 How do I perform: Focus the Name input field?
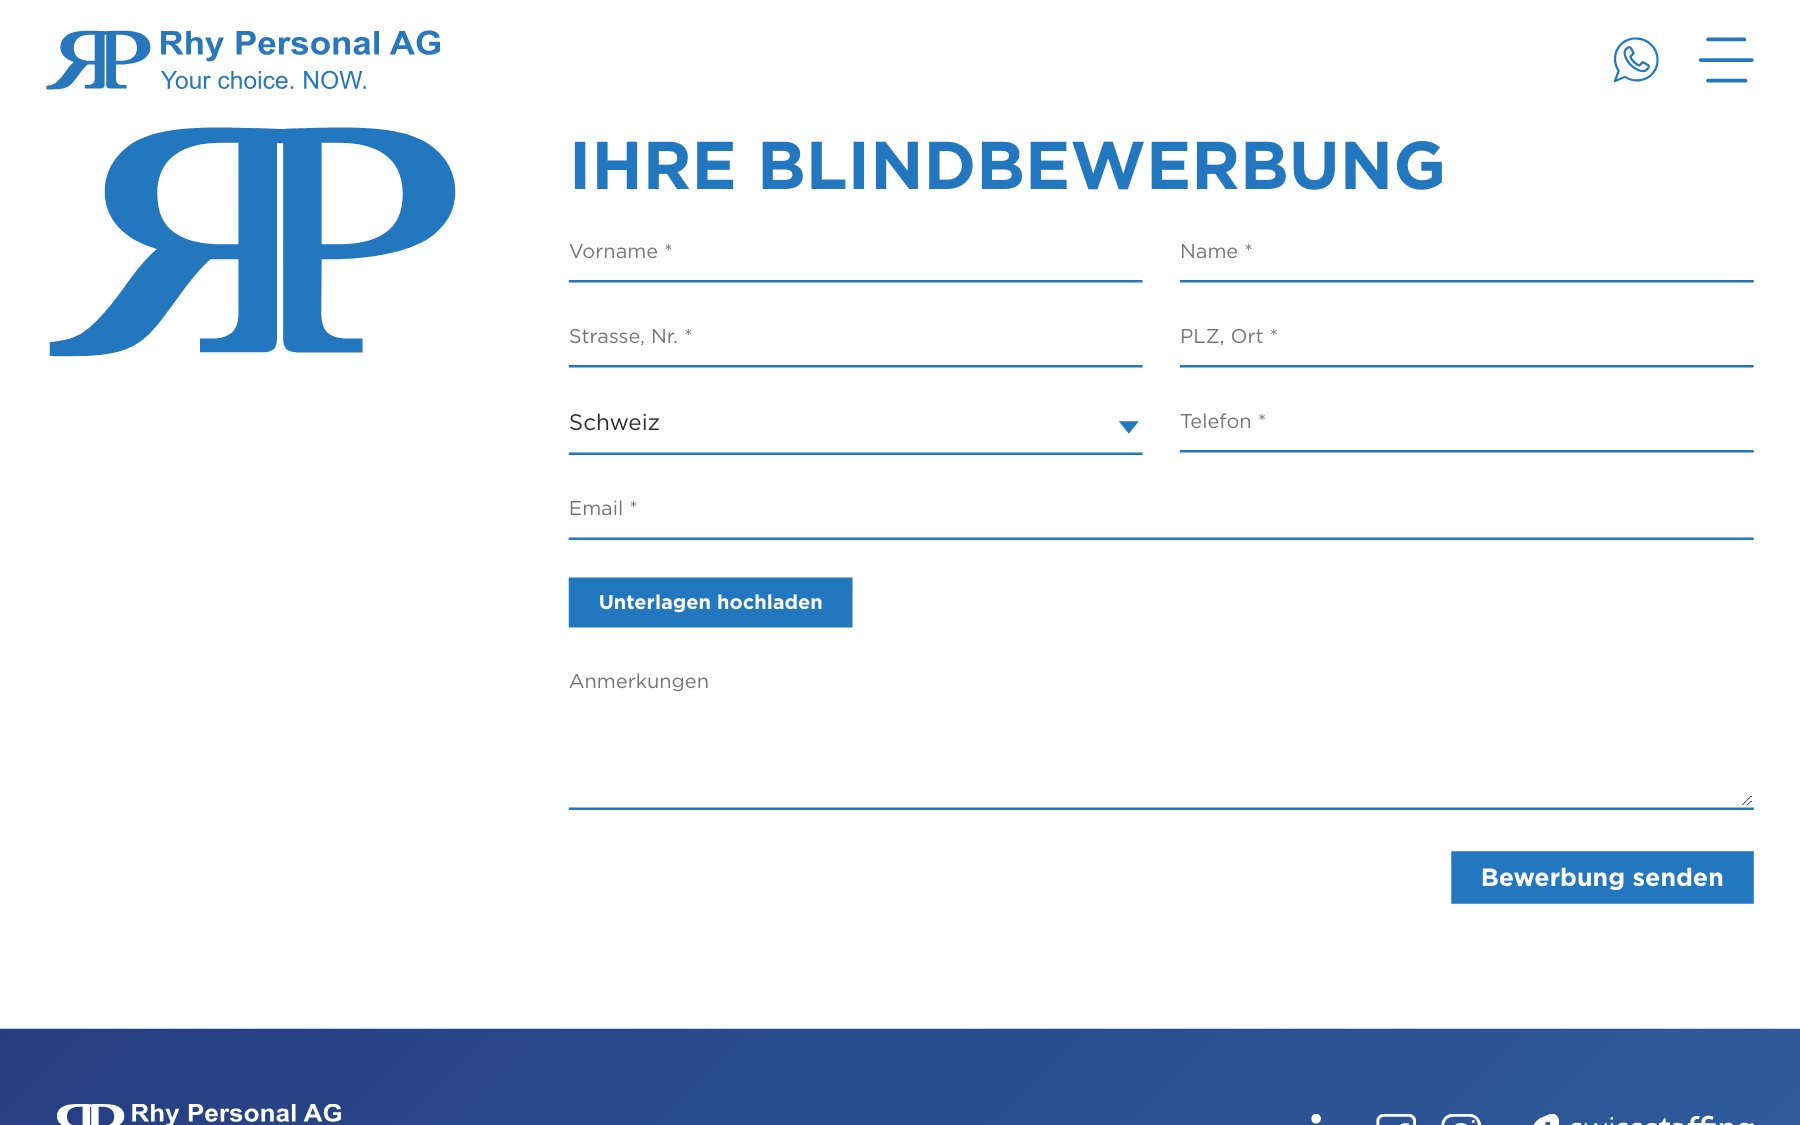(x=1466, y=252)
